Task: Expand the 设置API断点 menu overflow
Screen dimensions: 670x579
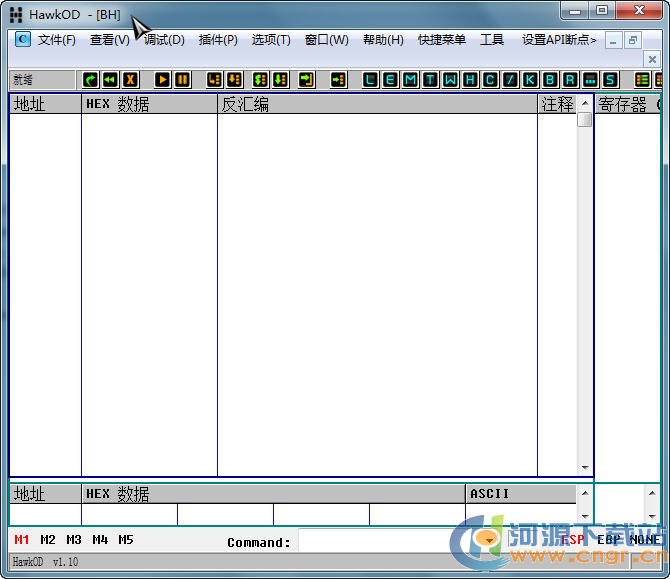Action: pyautogui.click(x=559, y=40)
